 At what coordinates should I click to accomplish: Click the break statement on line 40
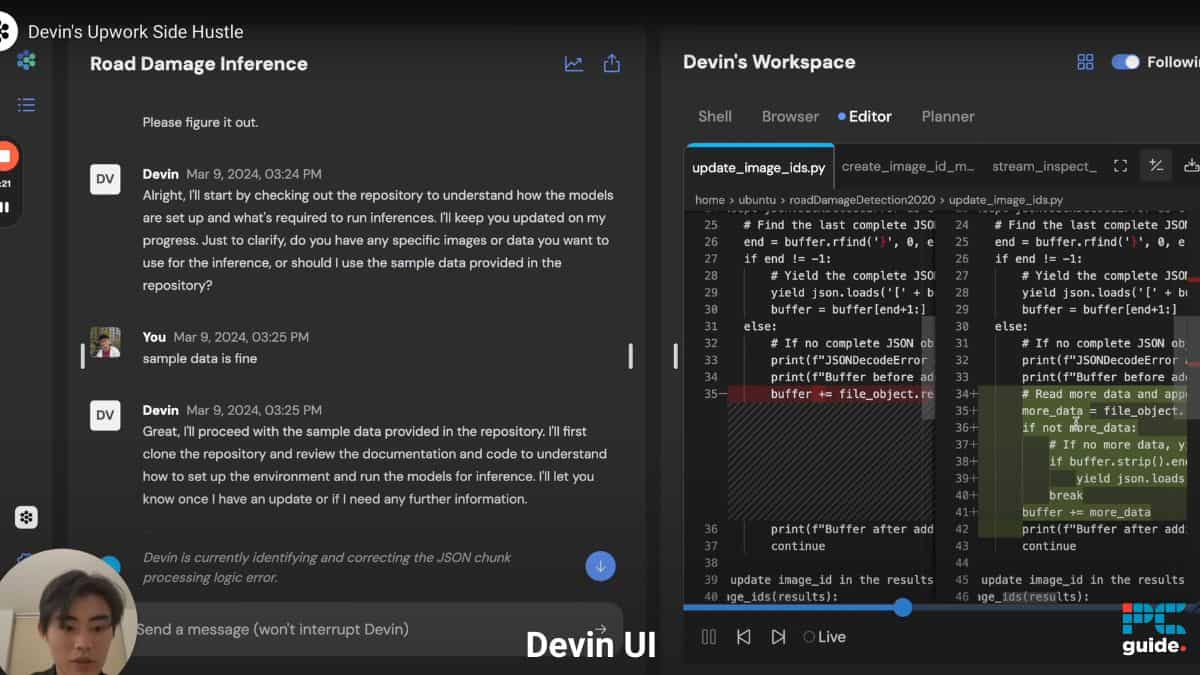click(x=1066, y=495)
